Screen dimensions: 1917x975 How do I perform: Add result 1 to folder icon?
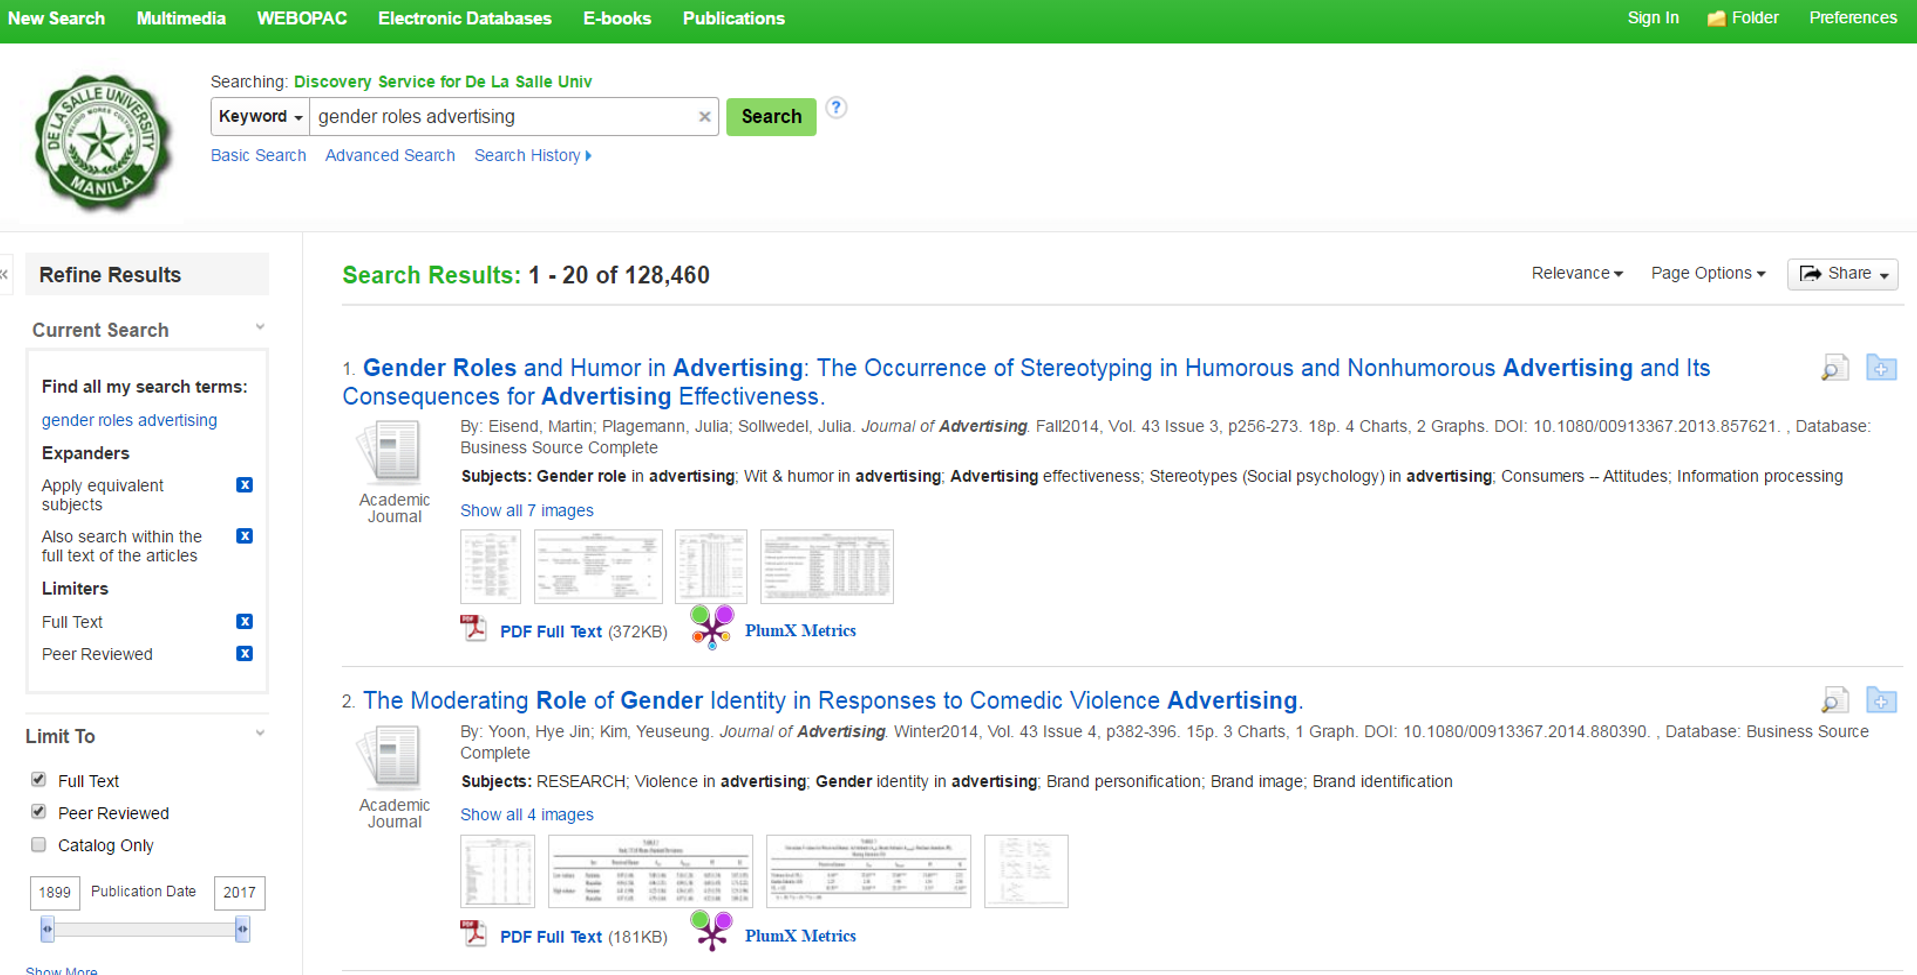[1881, 368]
